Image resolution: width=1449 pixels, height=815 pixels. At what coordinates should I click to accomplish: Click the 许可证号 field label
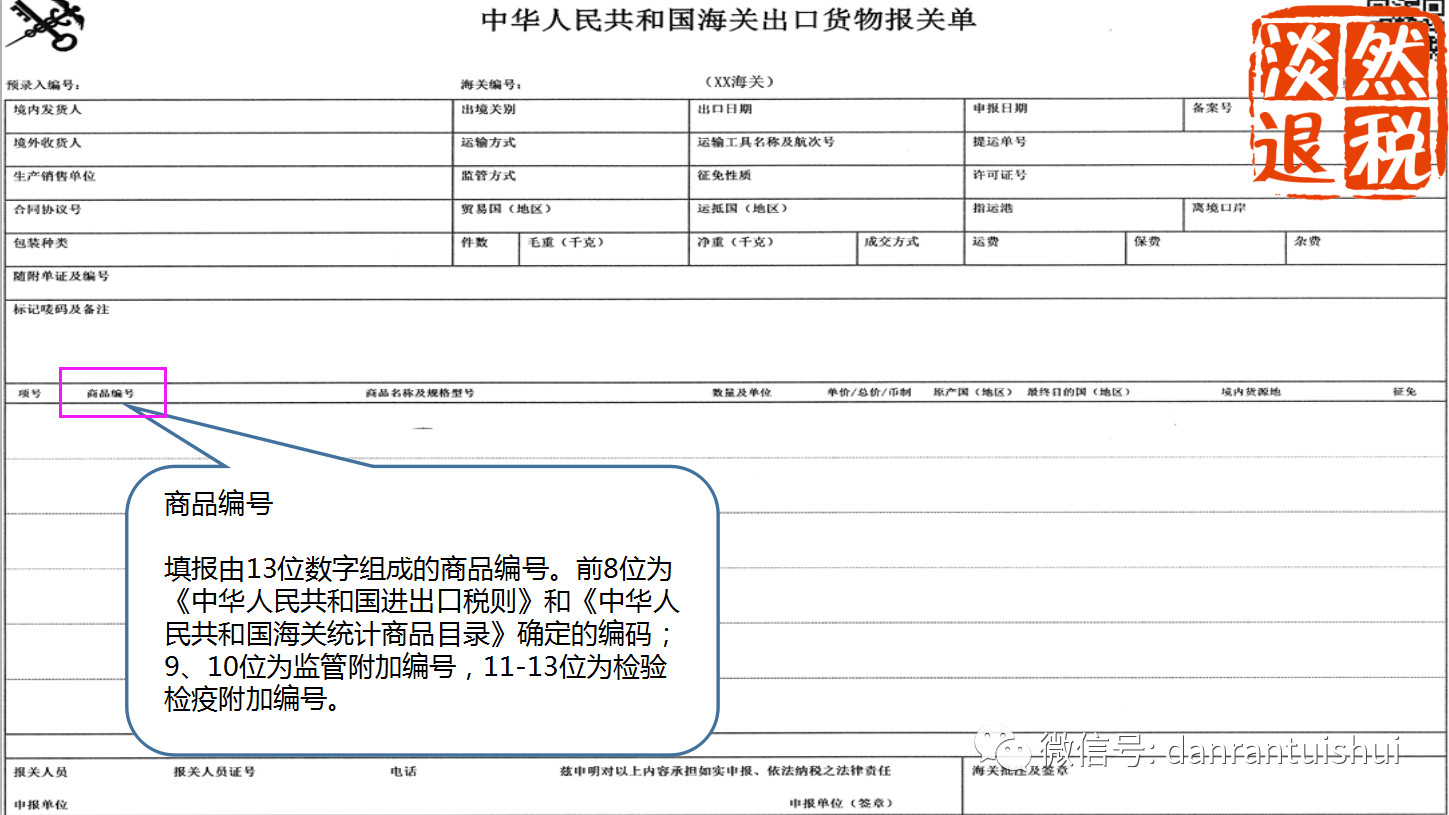point(999,175)
